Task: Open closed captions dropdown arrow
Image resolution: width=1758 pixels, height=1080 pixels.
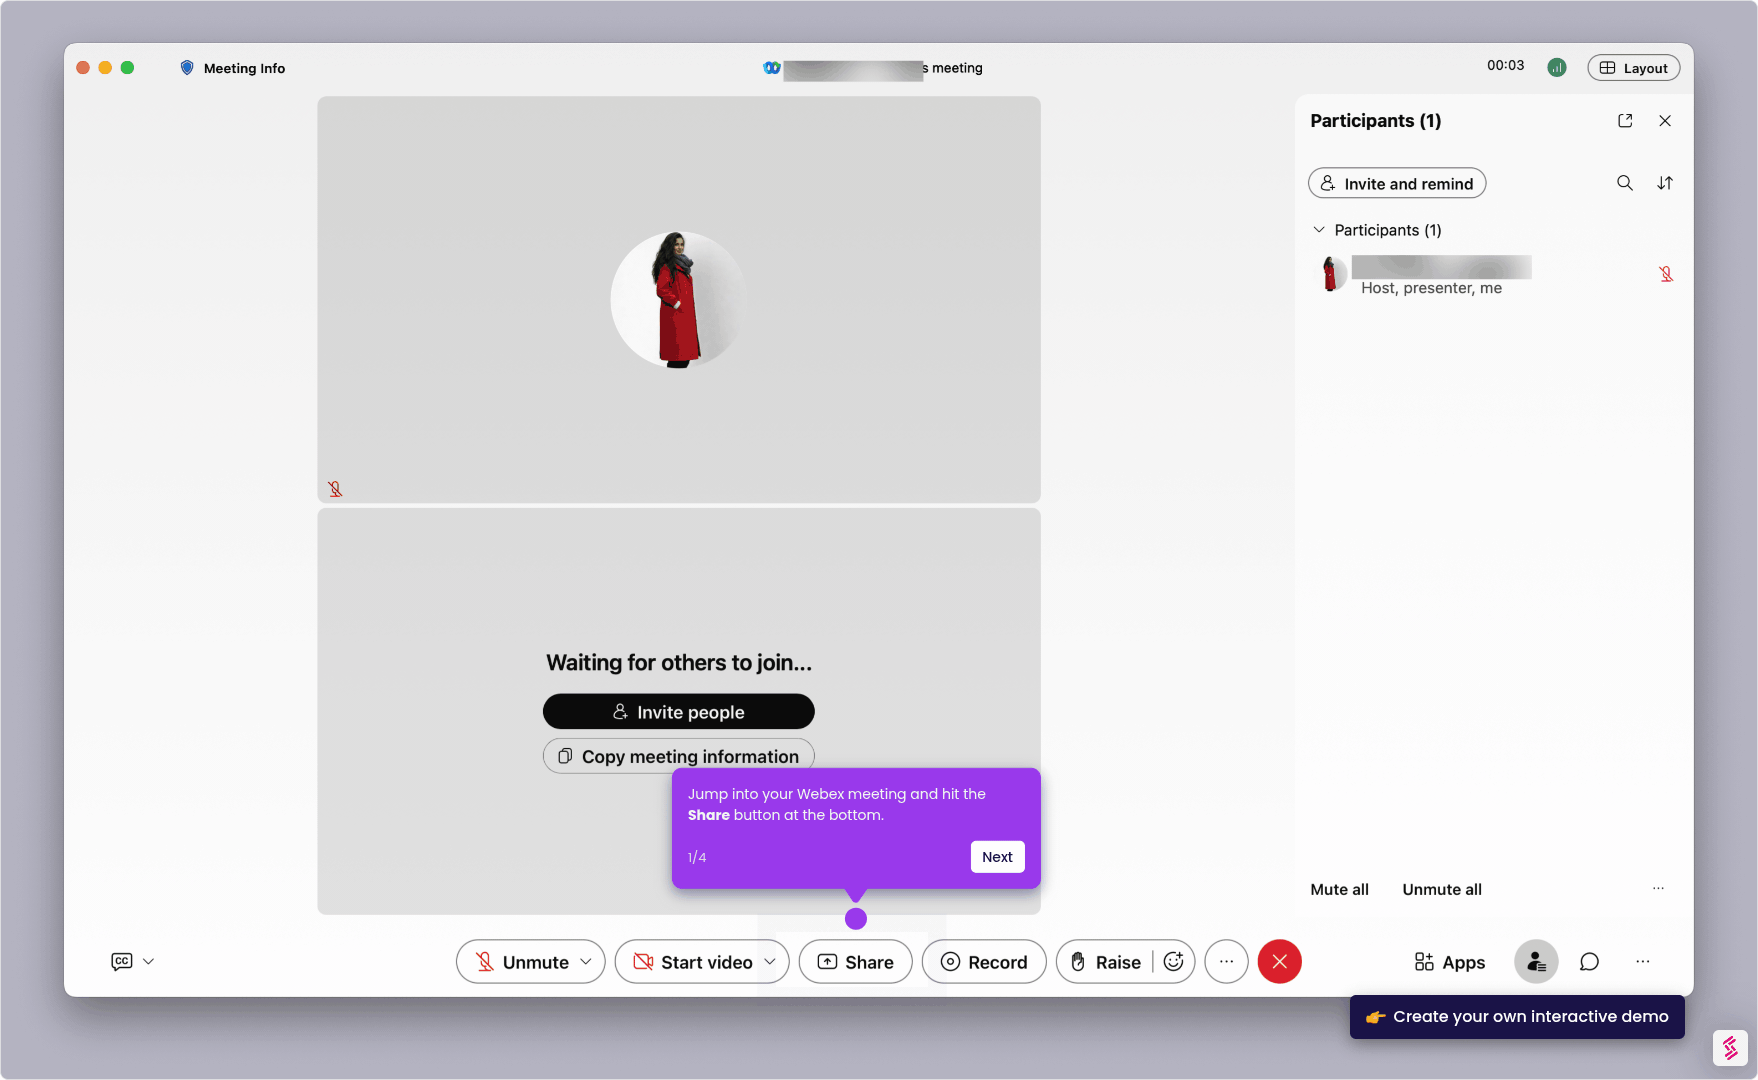Action: point(149,961)
